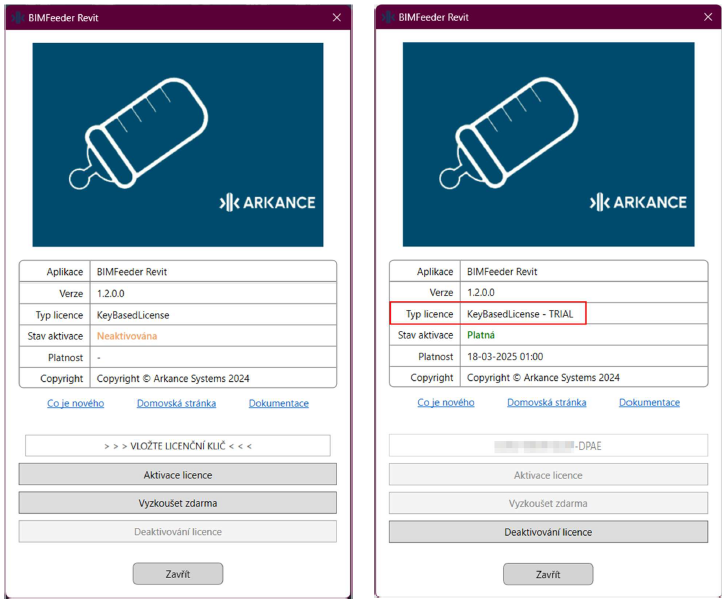Click 'Zavřít' button in the right dialog

tap(548, 574)
